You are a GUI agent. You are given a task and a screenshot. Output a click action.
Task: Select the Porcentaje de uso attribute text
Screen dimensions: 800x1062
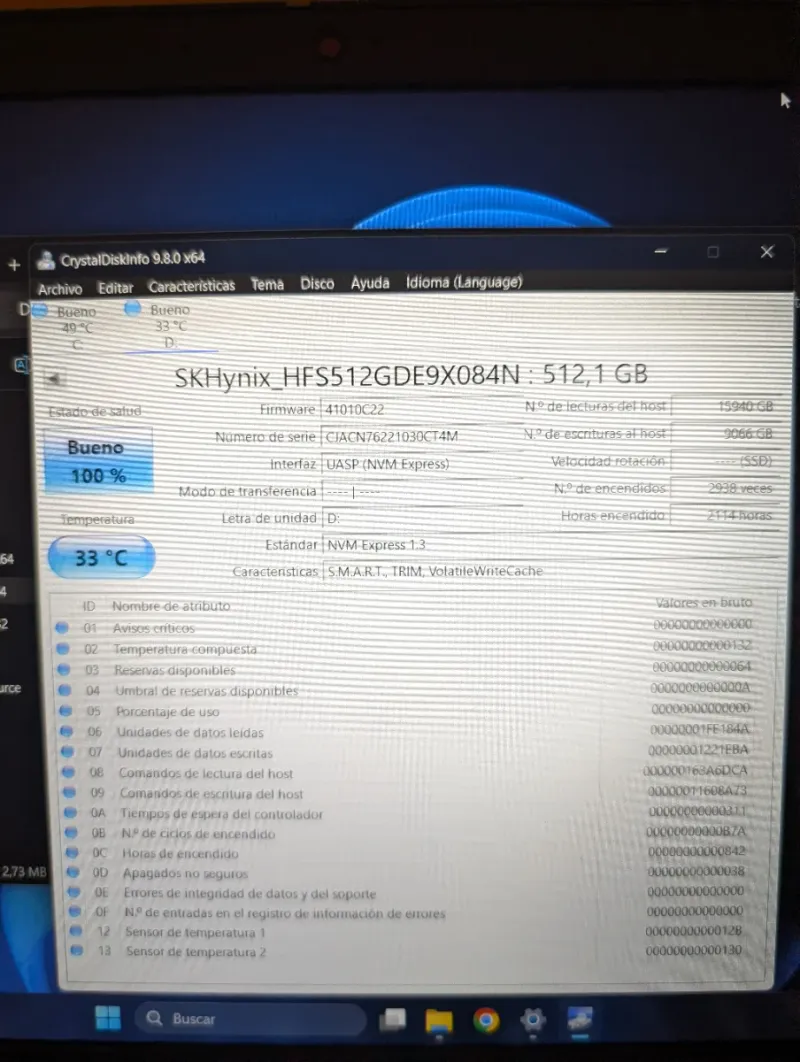167,712
